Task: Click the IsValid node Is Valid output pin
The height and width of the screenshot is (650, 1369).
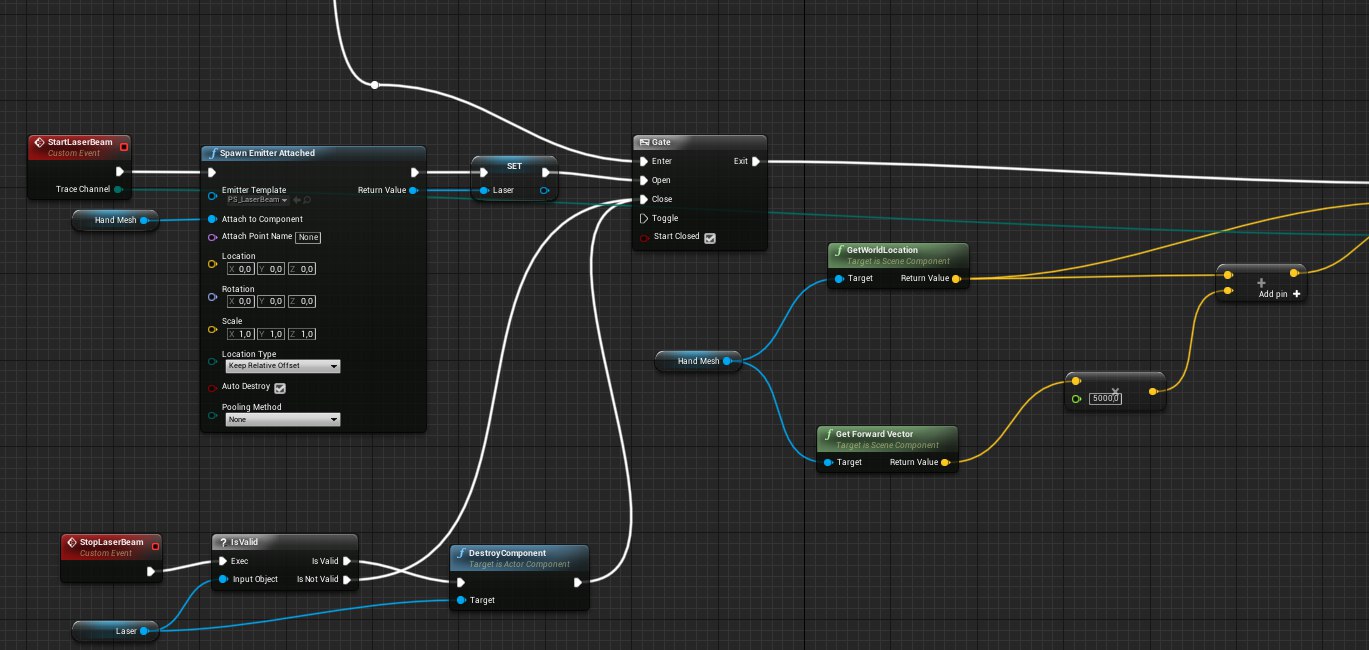Action: click(346, 561)
